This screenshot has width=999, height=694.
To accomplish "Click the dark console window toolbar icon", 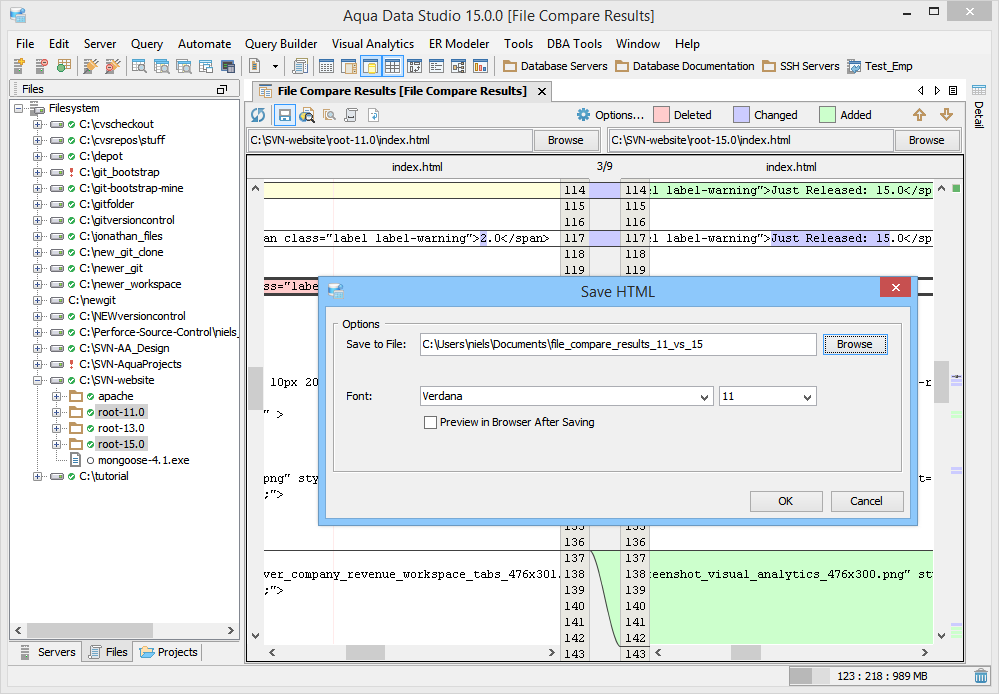I will (x=227, y=66).
